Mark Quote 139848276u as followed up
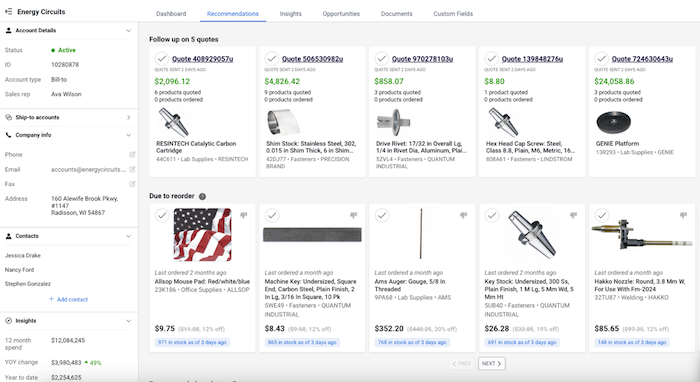The width and height of the screenshot is (700, 382). coord(491,58)
